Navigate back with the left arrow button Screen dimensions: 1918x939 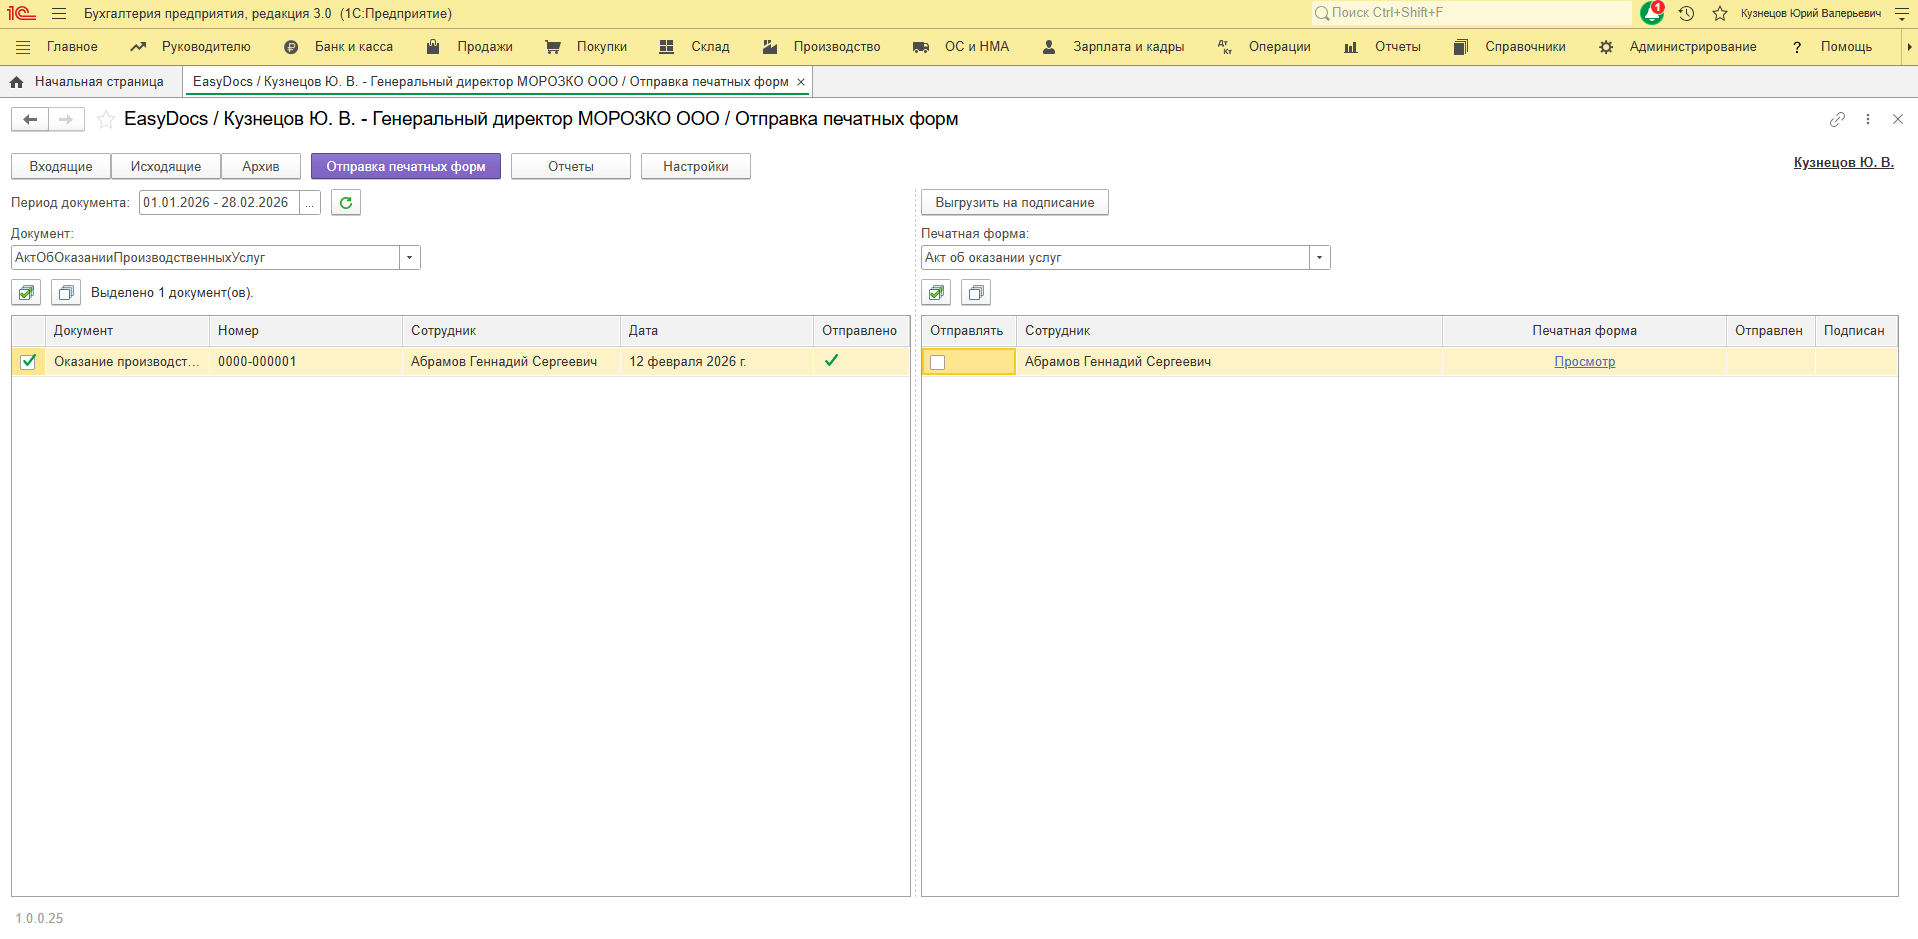click(30, 120)
